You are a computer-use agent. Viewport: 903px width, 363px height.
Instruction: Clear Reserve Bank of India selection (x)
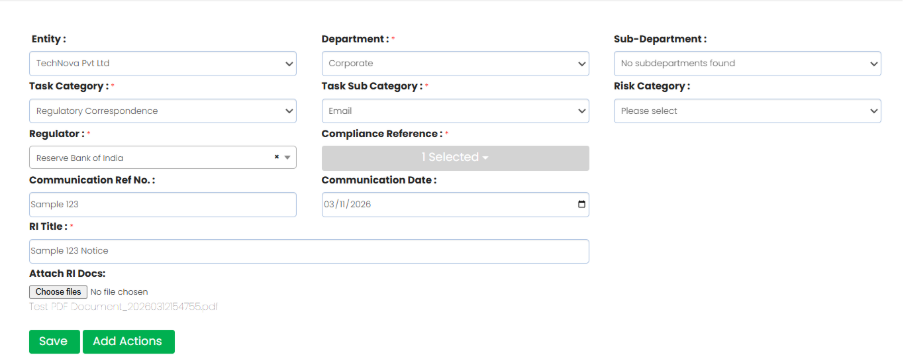276,157
